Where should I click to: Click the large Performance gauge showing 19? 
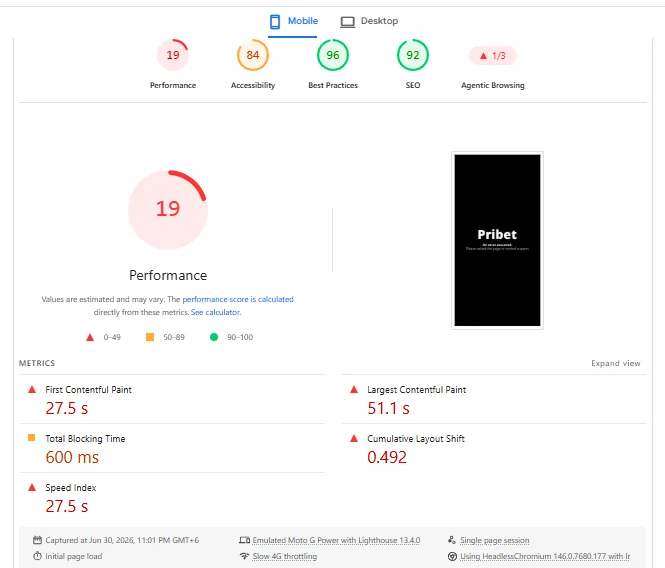click(168, 210)
